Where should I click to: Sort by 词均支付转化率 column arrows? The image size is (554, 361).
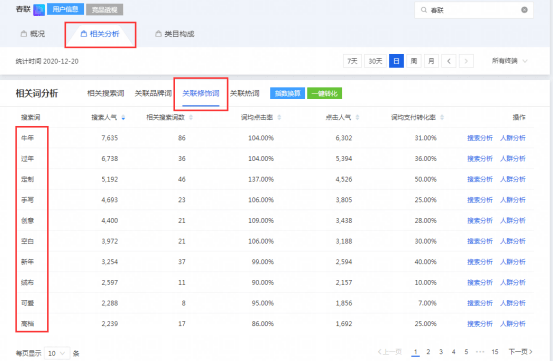(442, 117)
